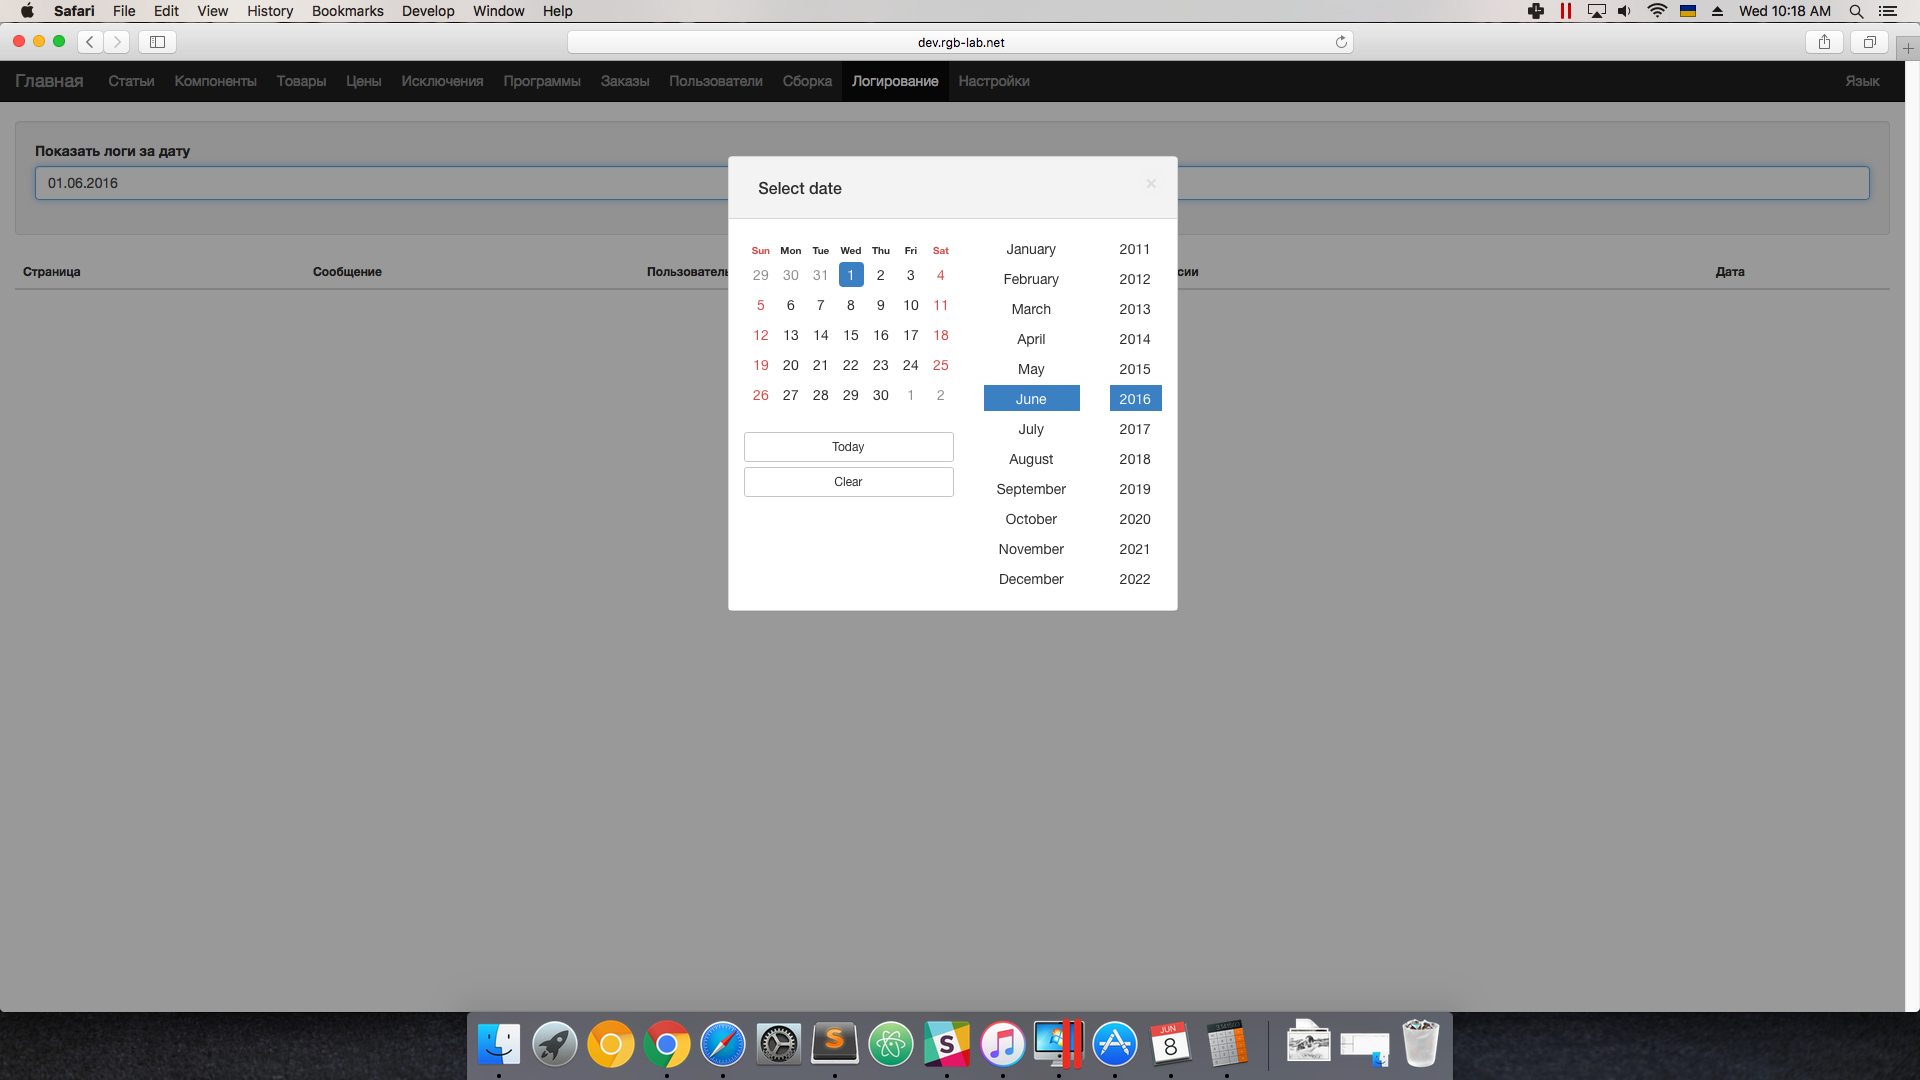Pick year 2018 in year list
Screen dimensions: 1920x1080
point(1134,459)
